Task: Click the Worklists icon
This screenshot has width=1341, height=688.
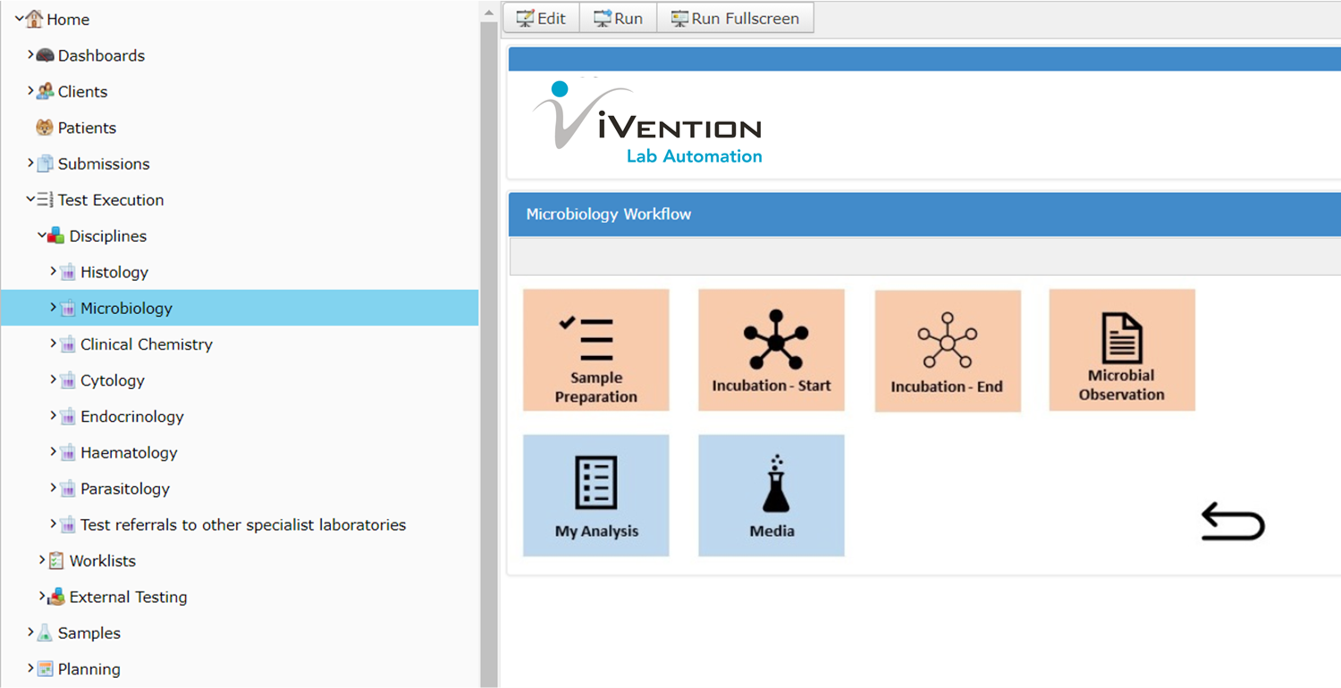Action: pyautogui.click(x=55, y=560)
